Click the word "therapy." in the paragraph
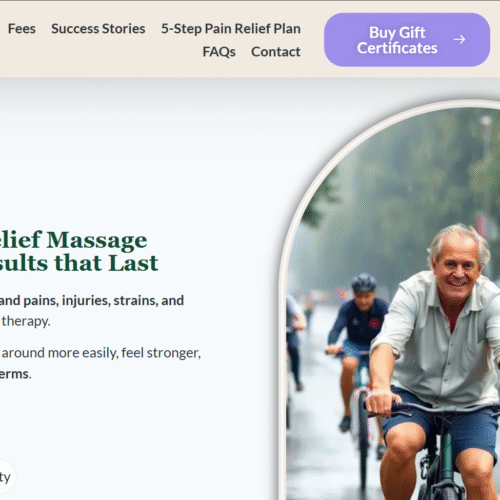 26,321
